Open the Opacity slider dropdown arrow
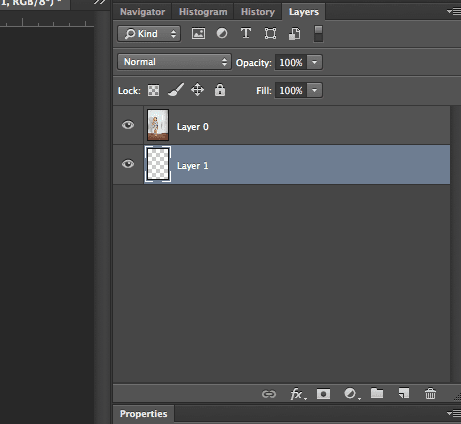The width and height of the screenshot is (461, 424). tap(314, 62)
